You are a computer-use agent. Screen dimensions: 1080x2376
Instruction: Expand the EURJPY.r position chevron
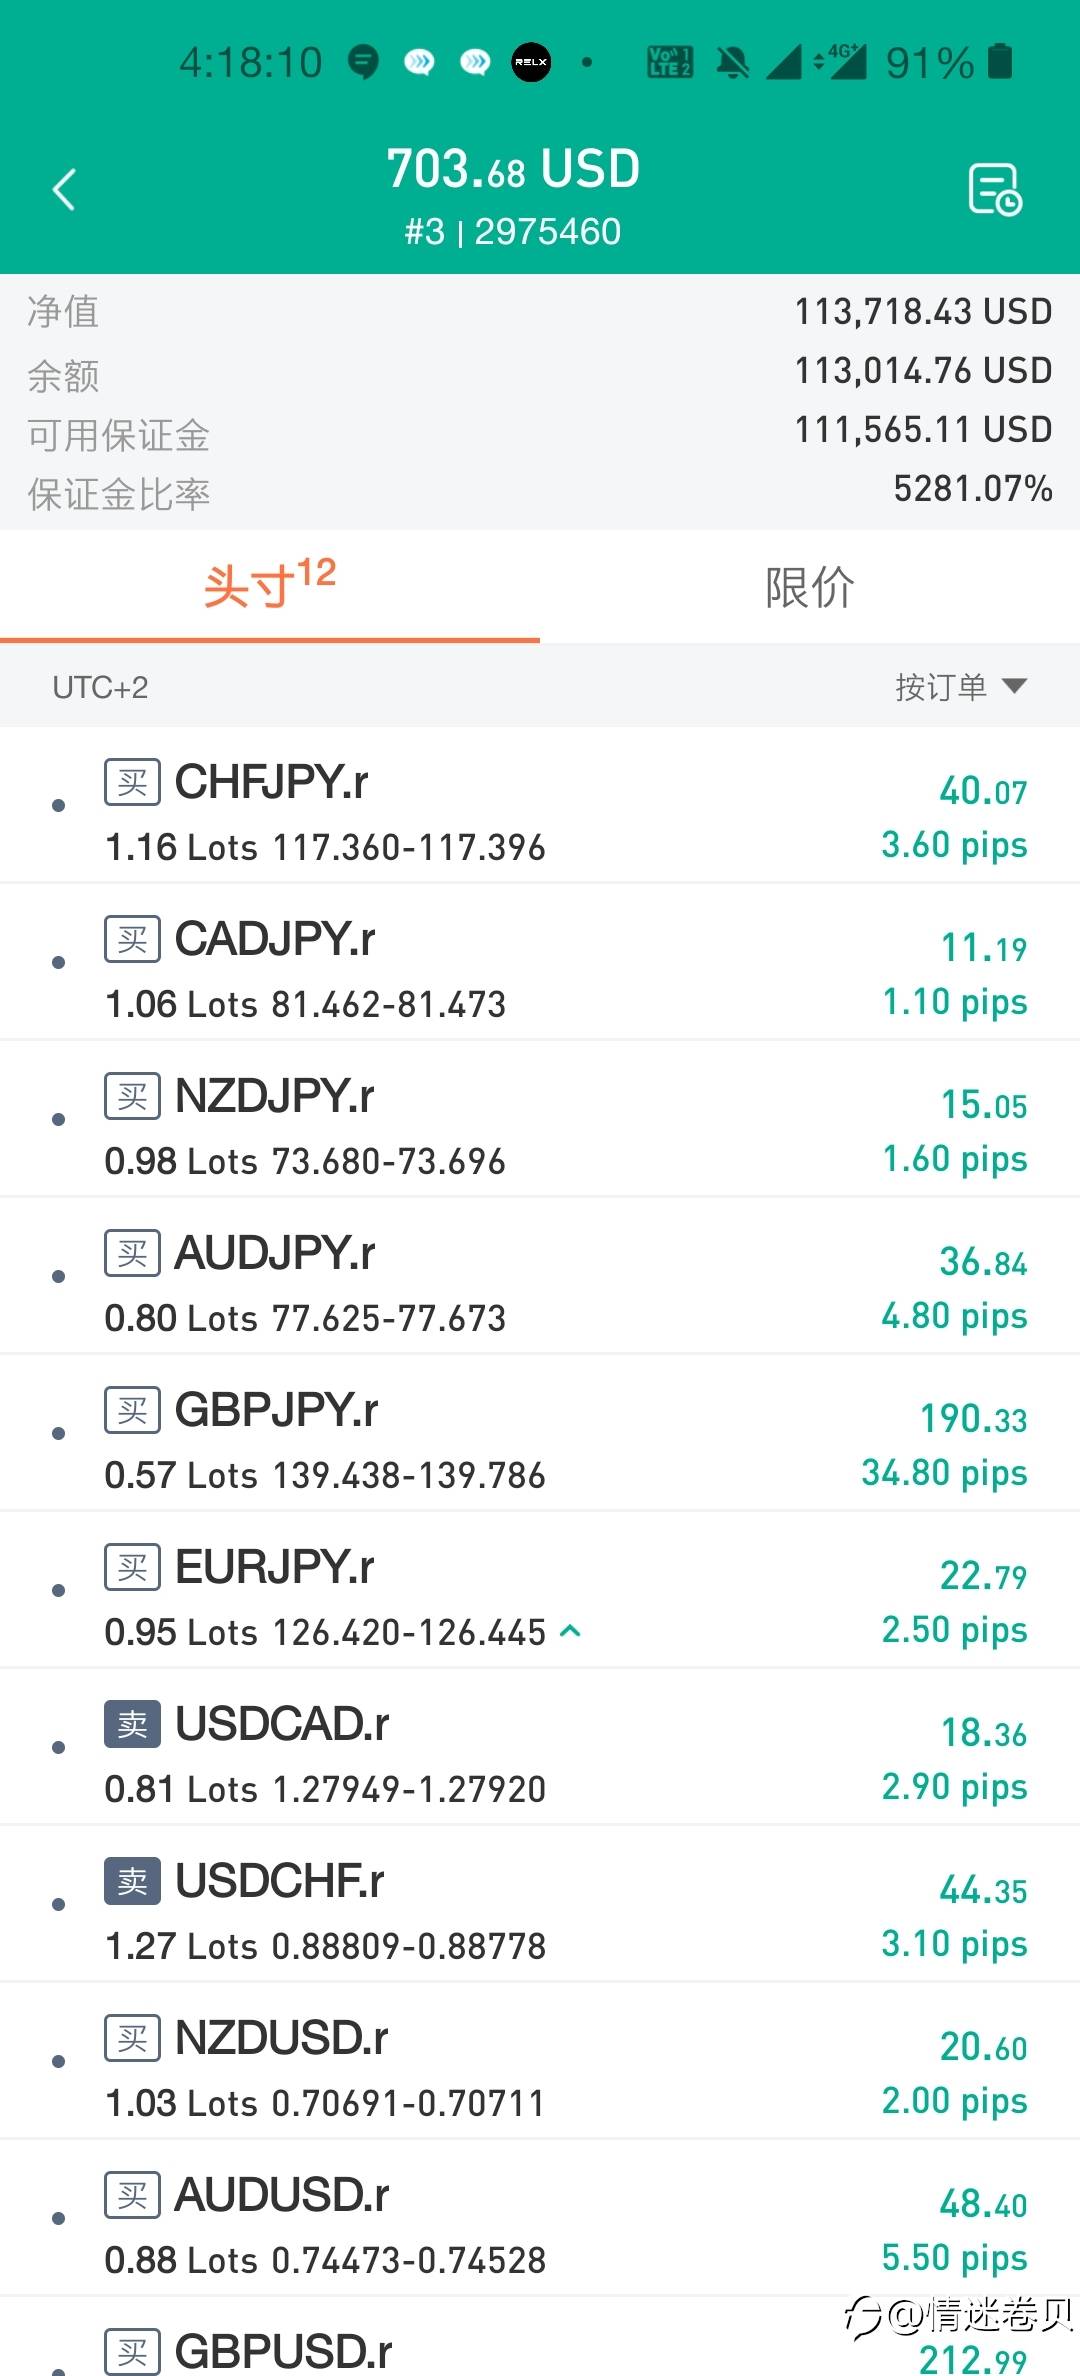571,1631
